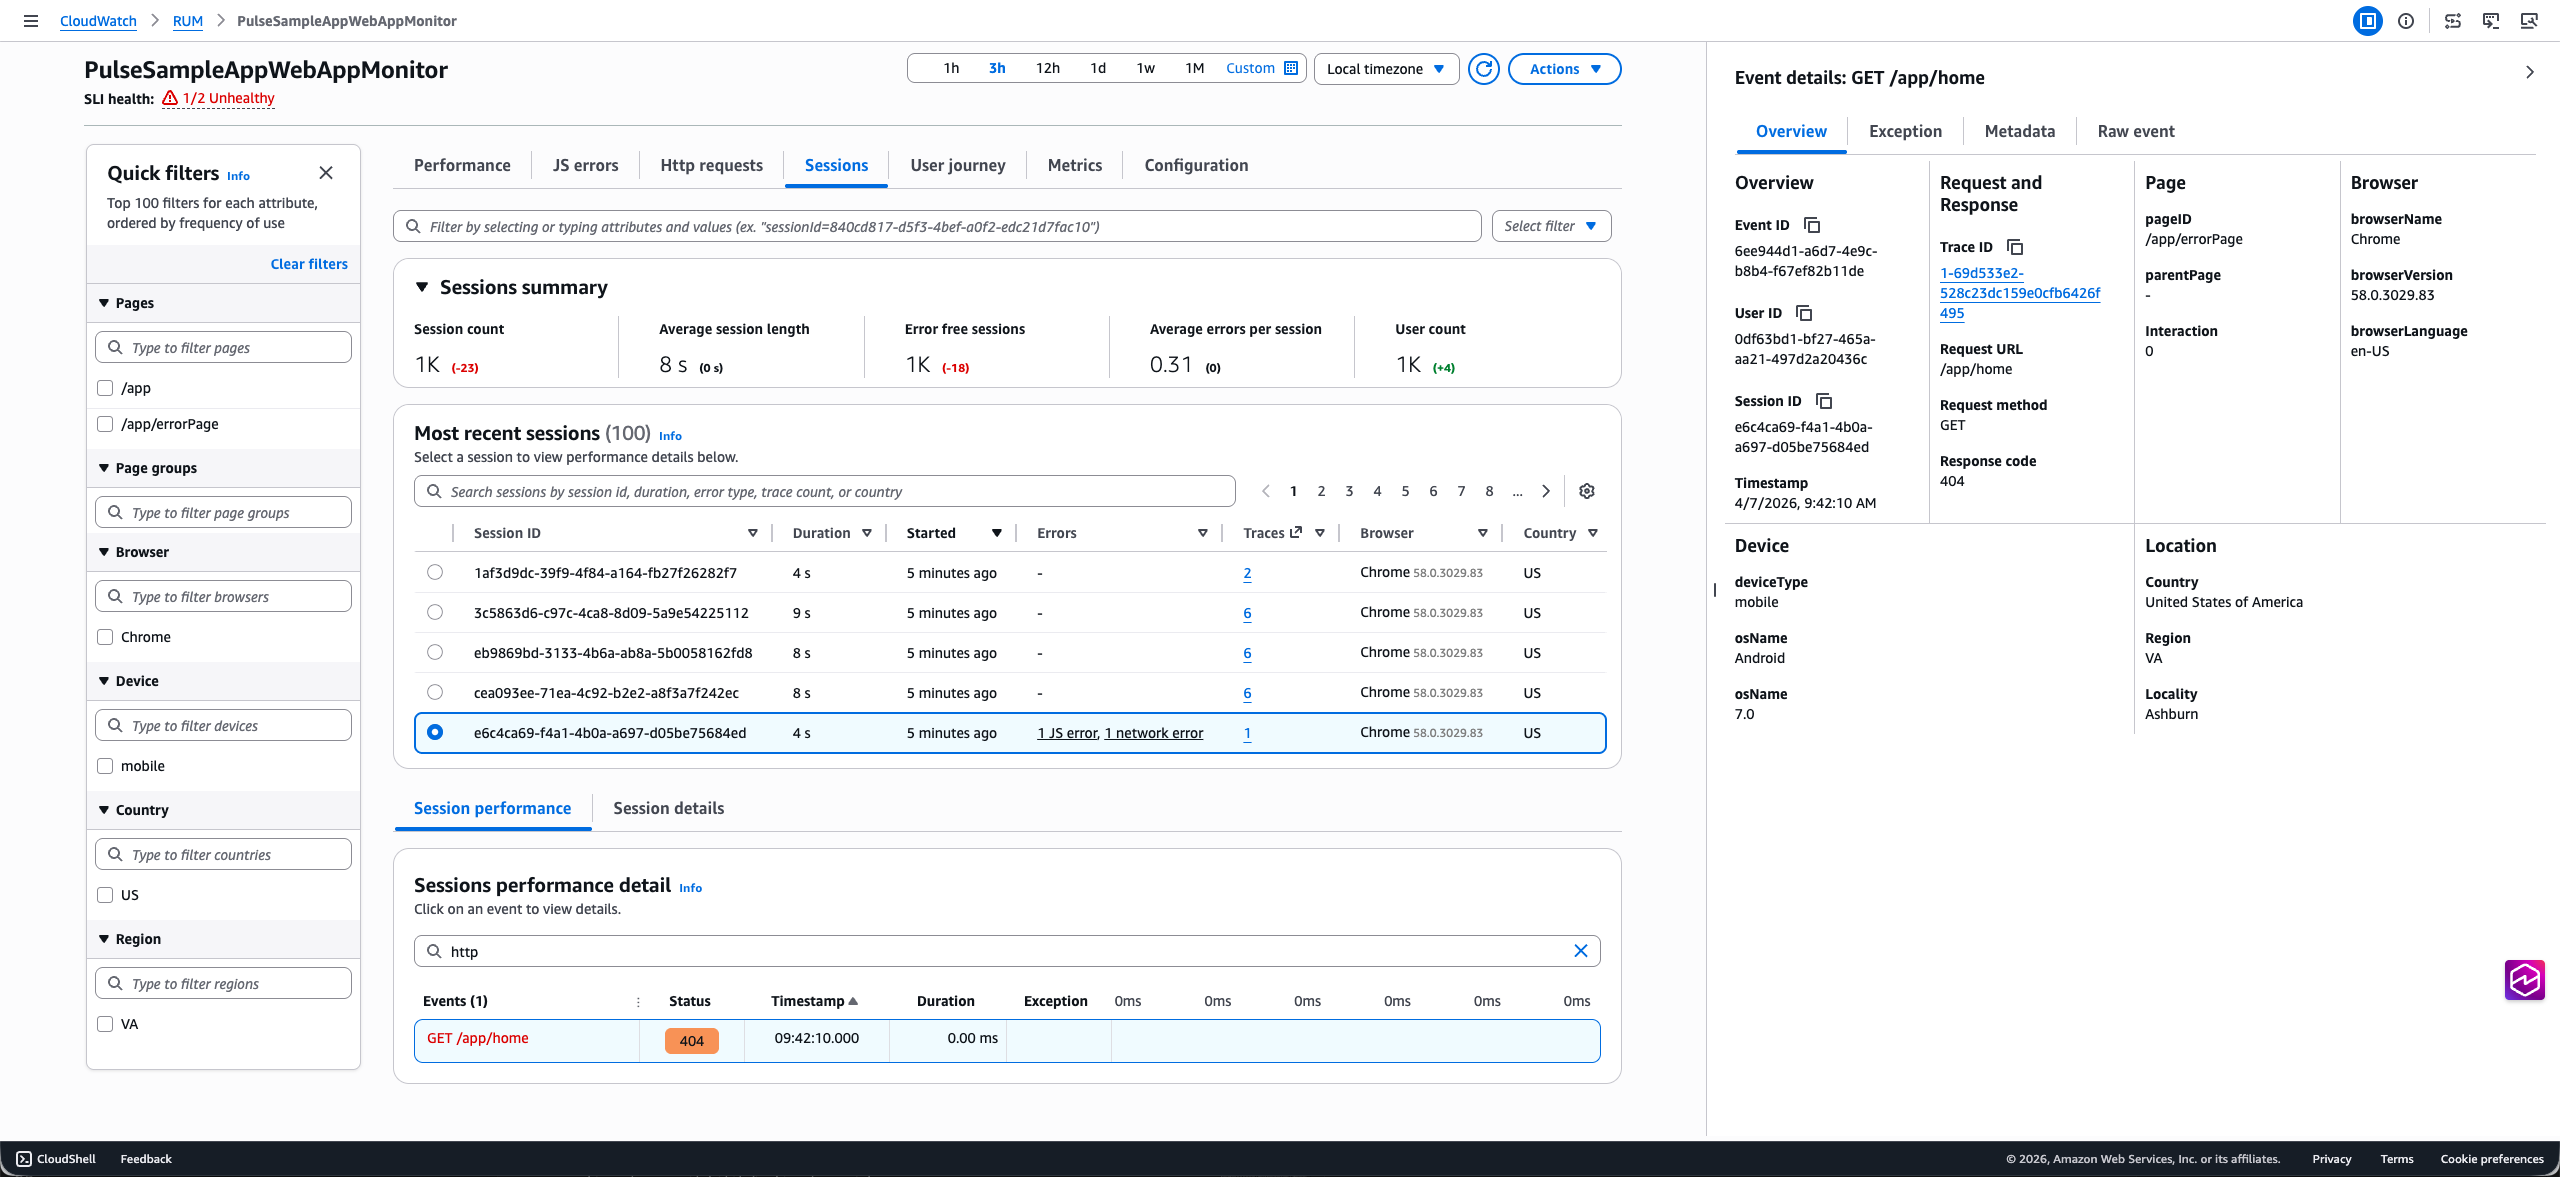Image resolution: width=2560 pixels, height=1177 pixels.
Task: Click the second-to-last header toolbar icon
Action: click(2491, 21)
